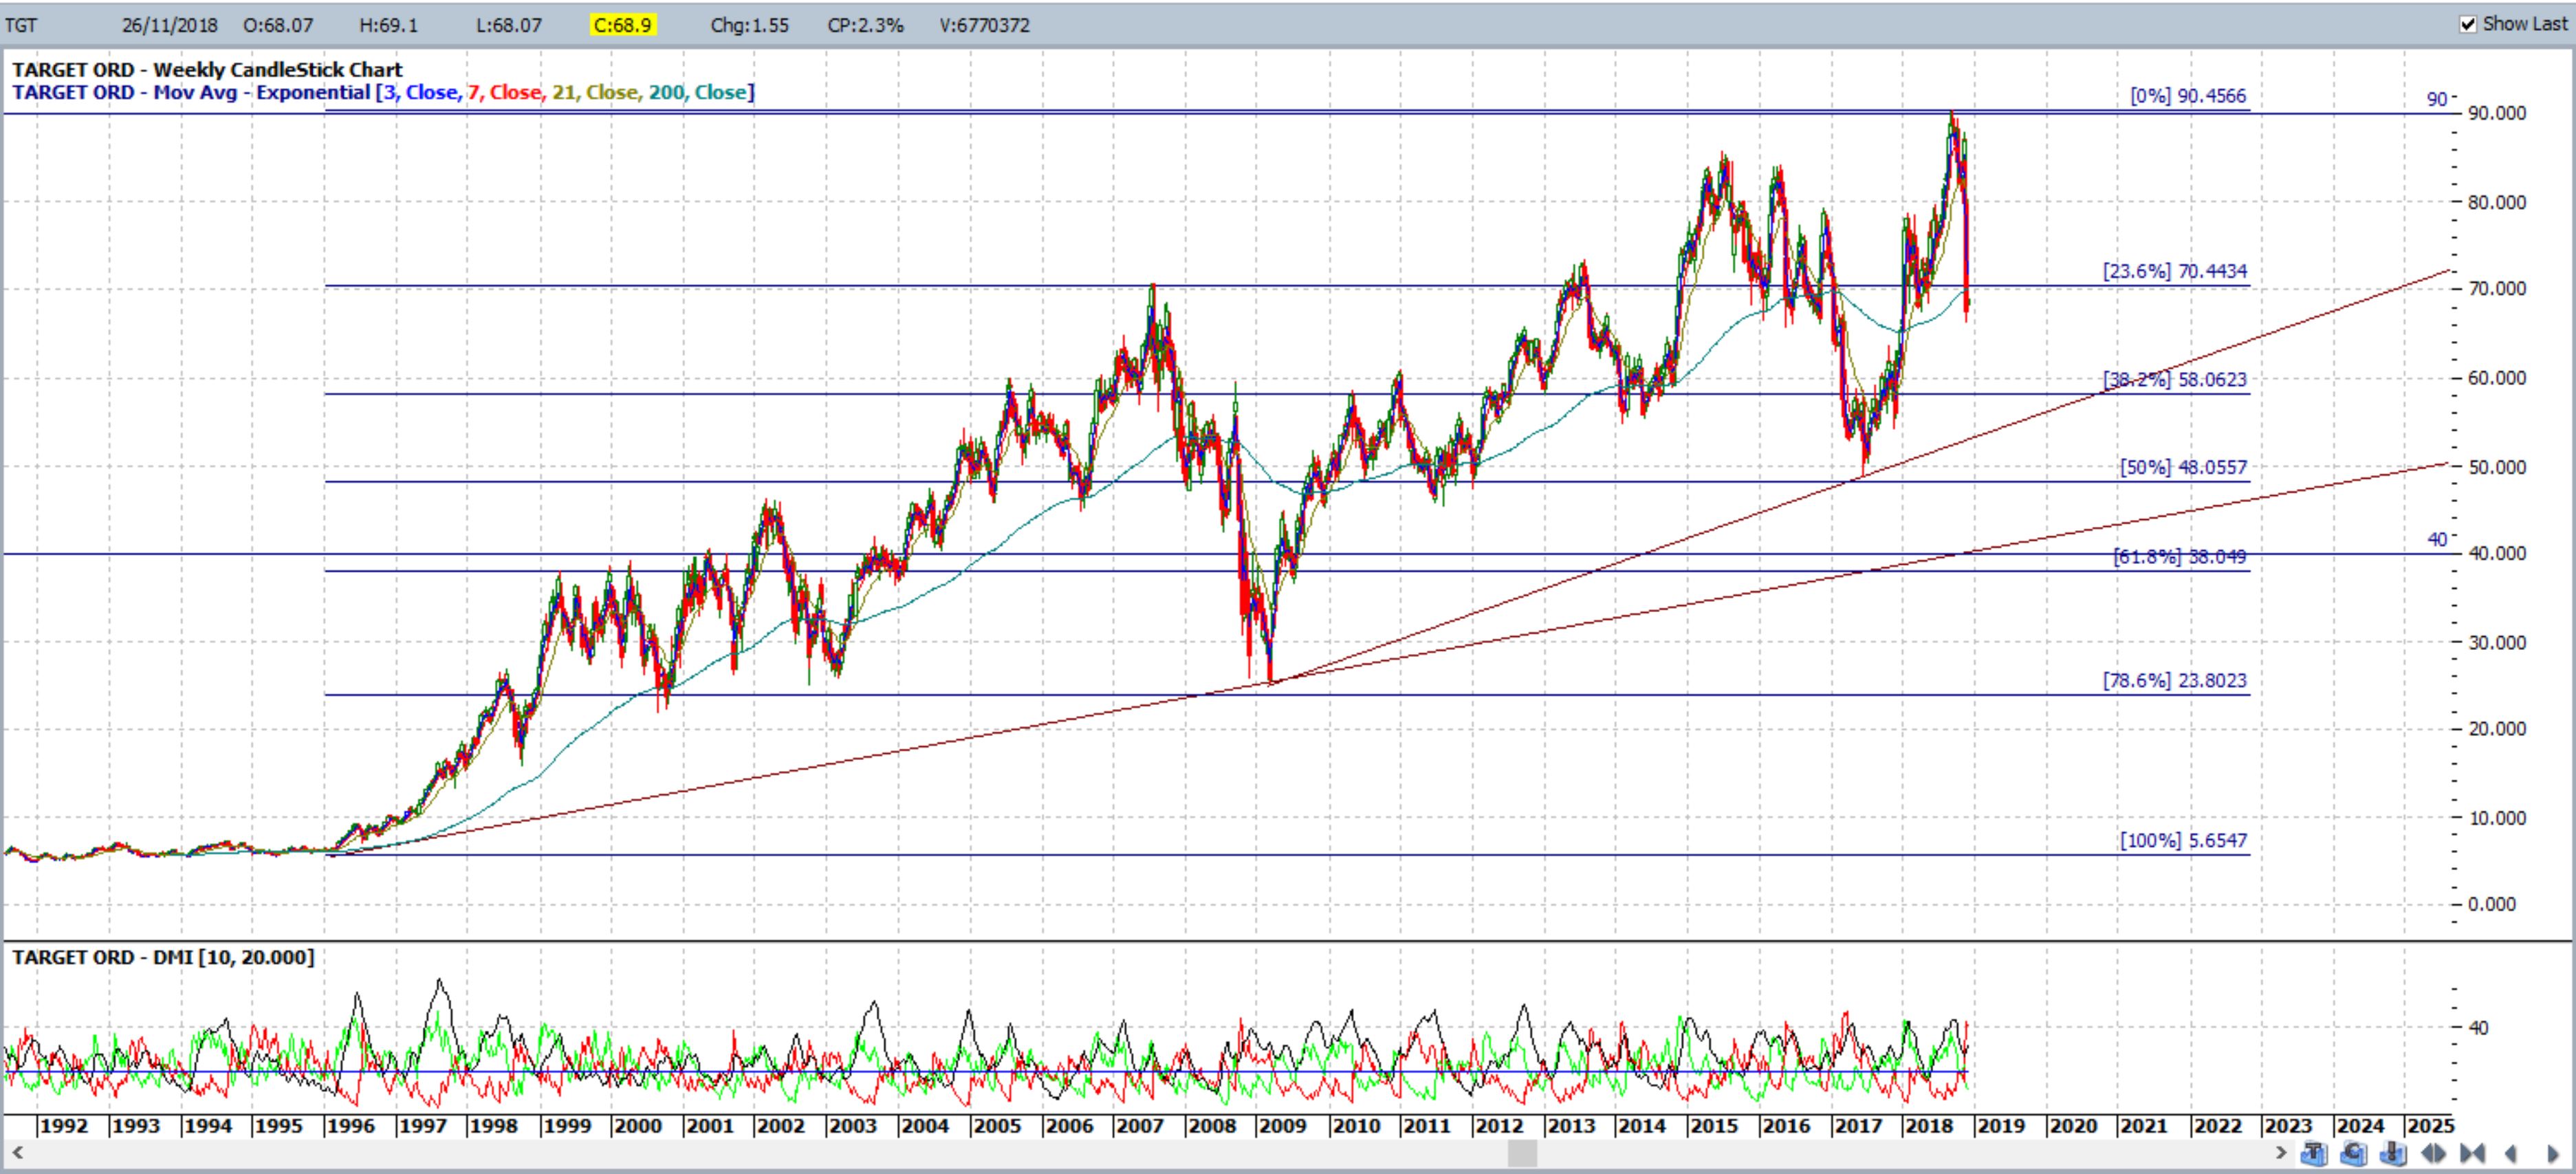Viewport: 2576px width, 1174px height.
Task: Click the 'Mov Avg - Exponential' indicator label
Action: [x=263, y=92]
